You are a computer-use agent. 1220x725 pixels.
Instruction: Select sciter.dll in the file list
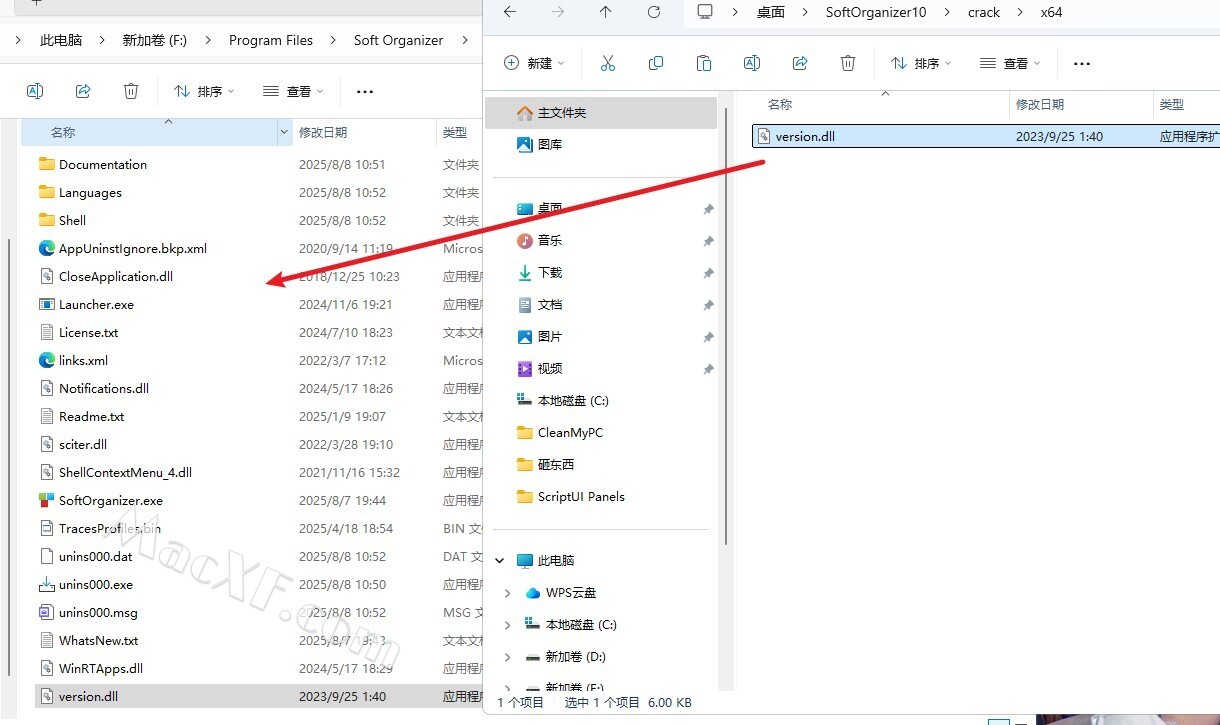(x=83, y=444)
